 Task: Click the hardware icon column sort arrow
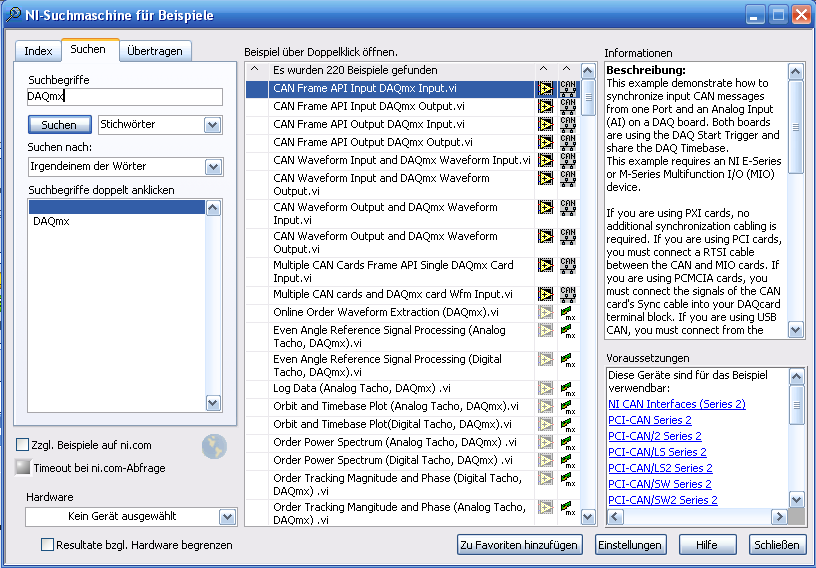(566, 69)
